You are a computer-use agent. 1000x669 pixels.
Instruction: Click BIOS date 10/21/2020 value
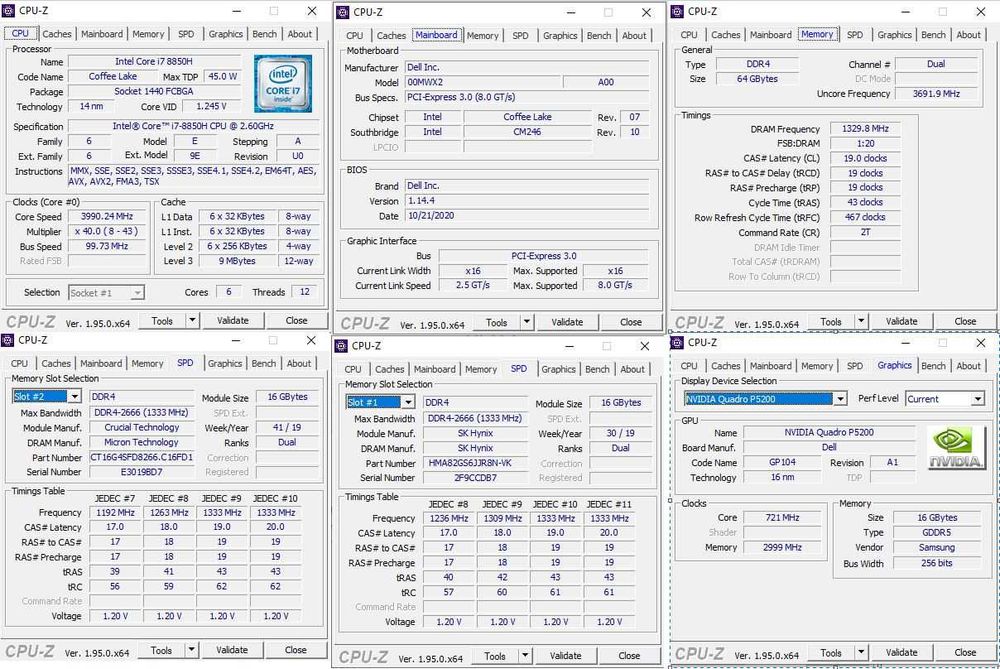(x=527, y=216)
